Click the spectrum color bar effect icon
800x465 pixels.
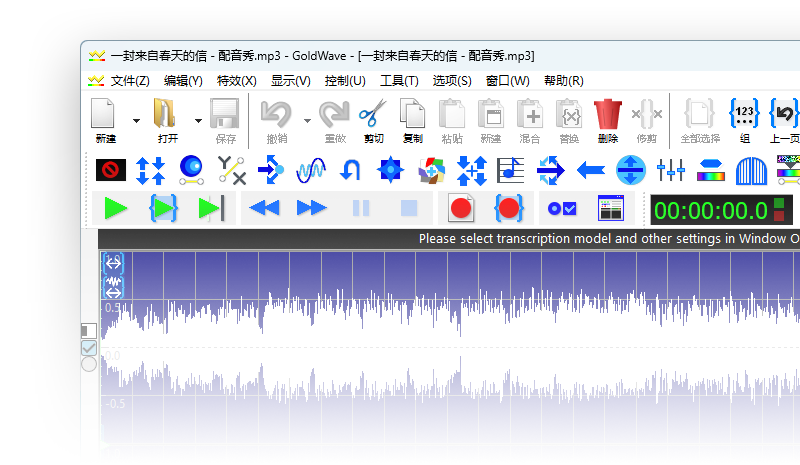[710, 170]
